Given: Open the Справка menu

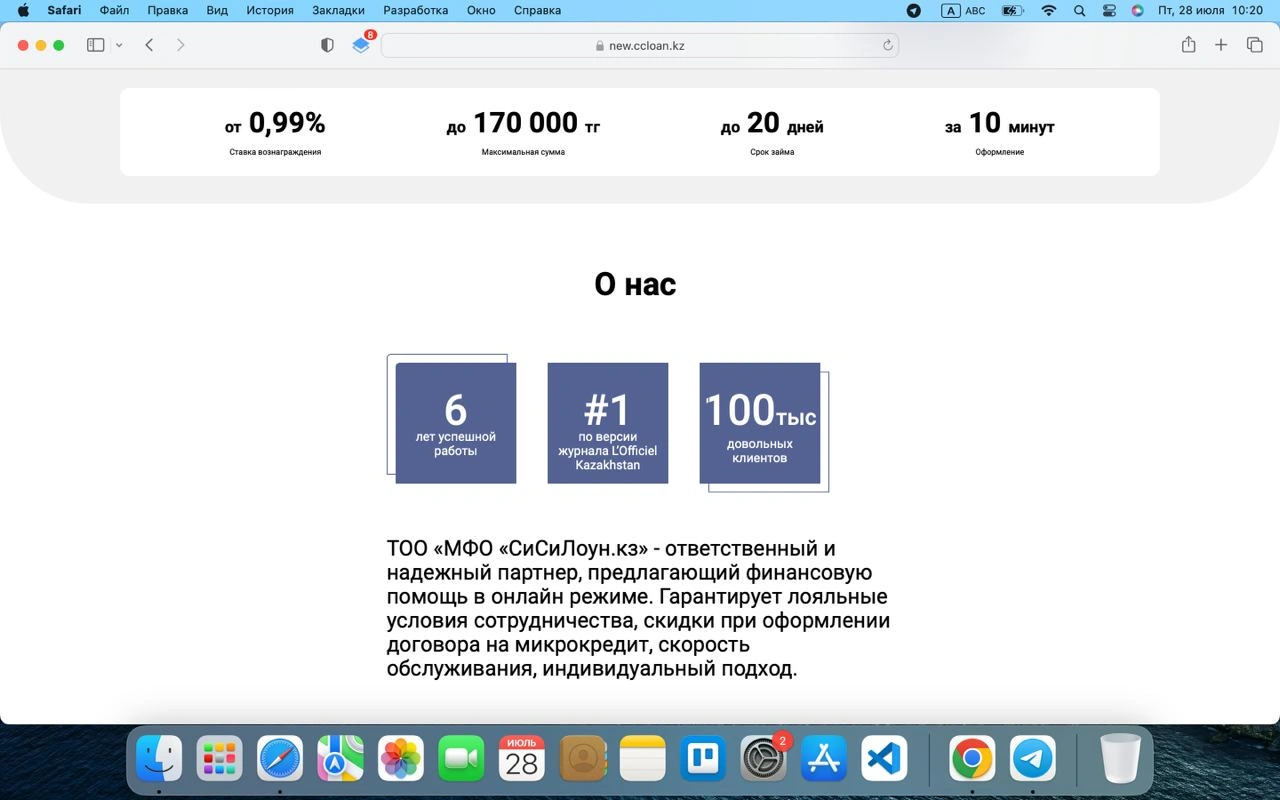Looking at the screenshot, I should pyautogui.click(x=537, y=10).
